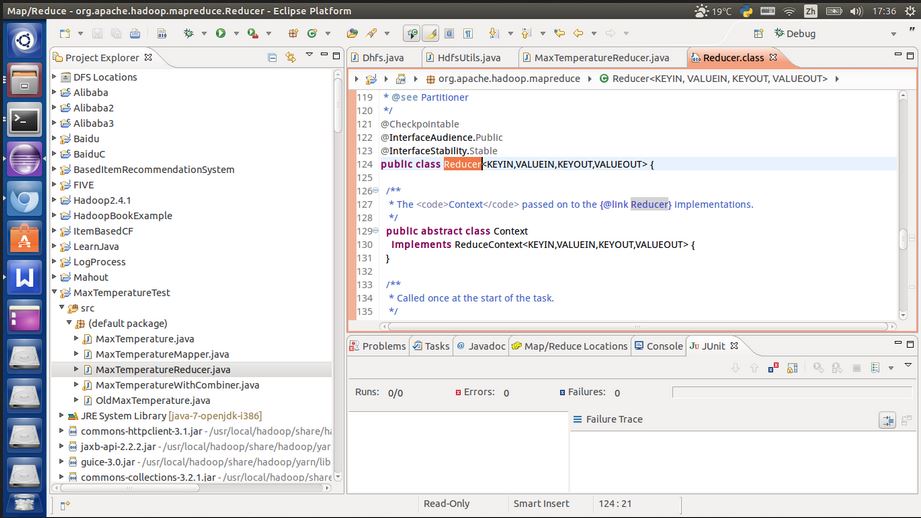Collapse the src folder node
Viewport: 921px width, 518px height.
click(x=62, y=307)
